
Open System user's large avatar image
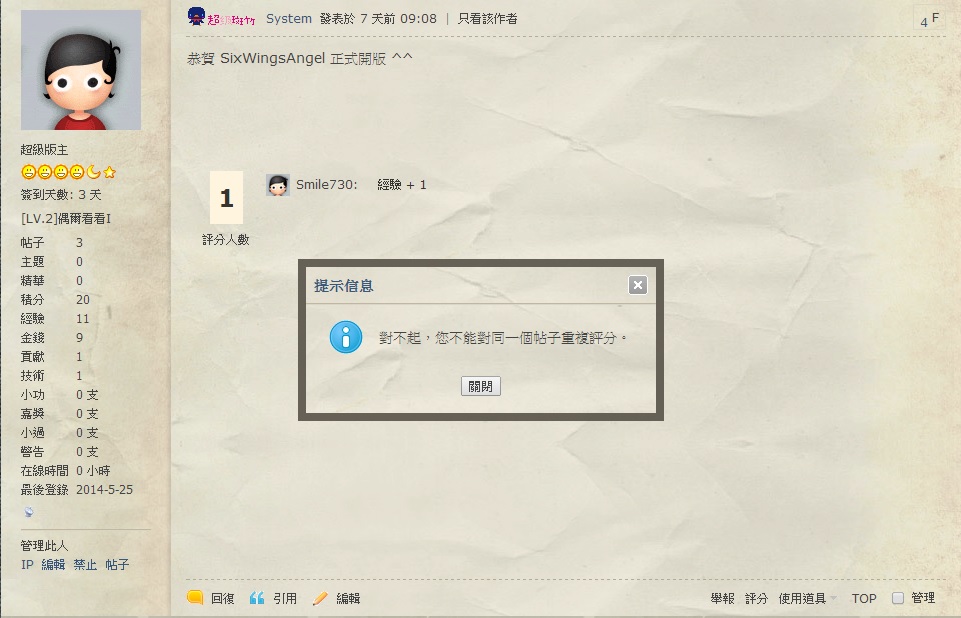[81, 70]
